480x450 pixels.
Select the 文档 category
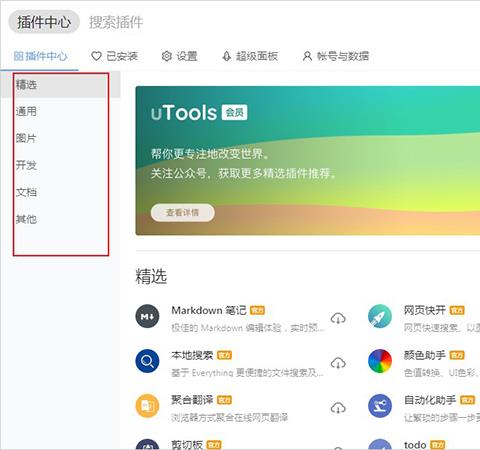[26, 192]
